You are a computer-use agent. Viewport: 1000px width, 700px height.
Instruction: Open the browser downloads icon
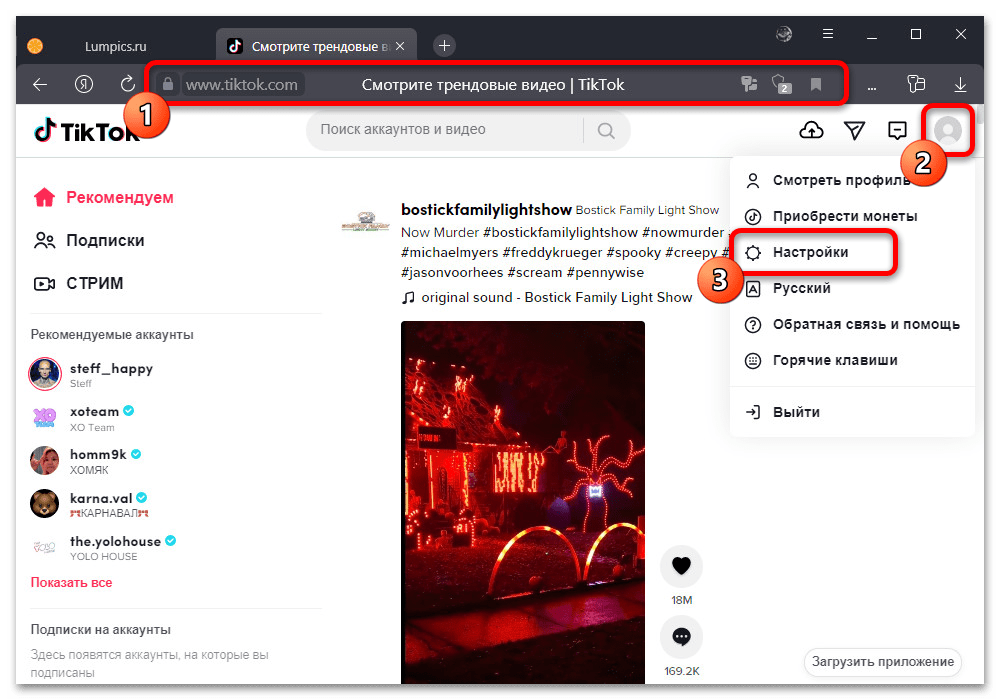(960, 85)
